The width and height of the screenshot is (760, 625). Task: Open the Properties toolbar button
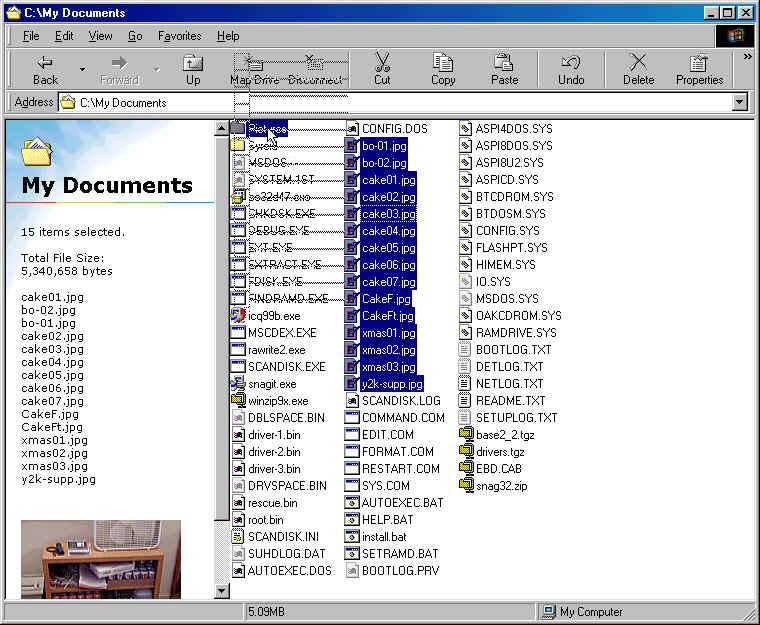tap(699, 69)
